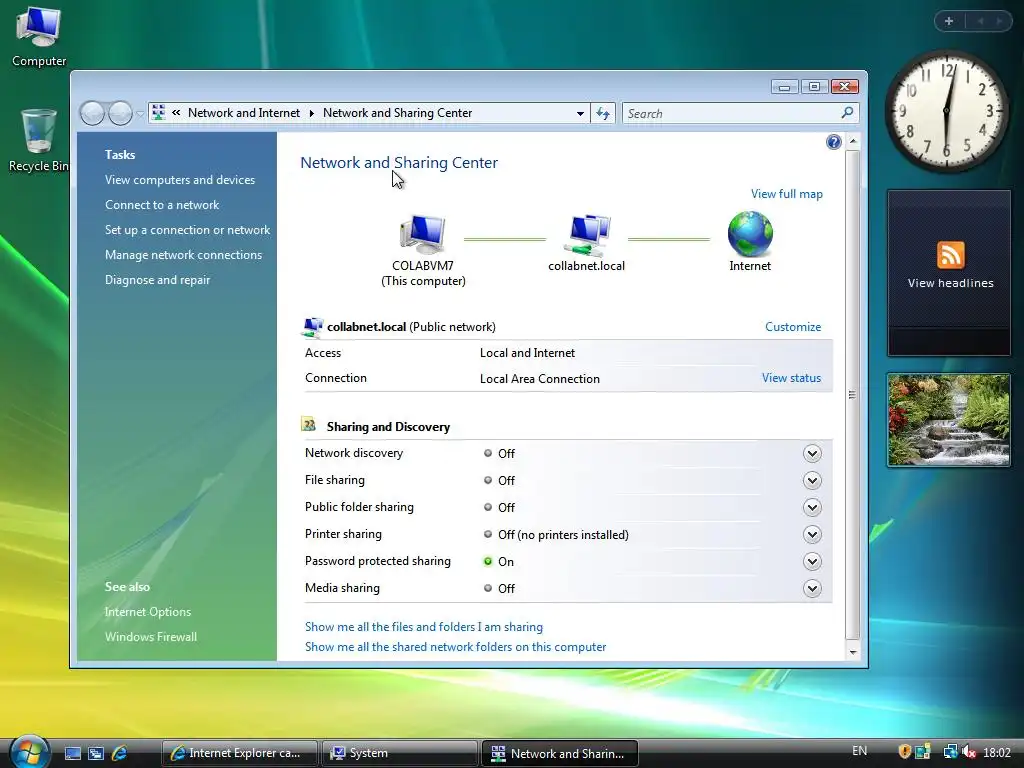
Task: Show all files and folders I am sharing
Action: pyautogui.click(x=424, y=627)
